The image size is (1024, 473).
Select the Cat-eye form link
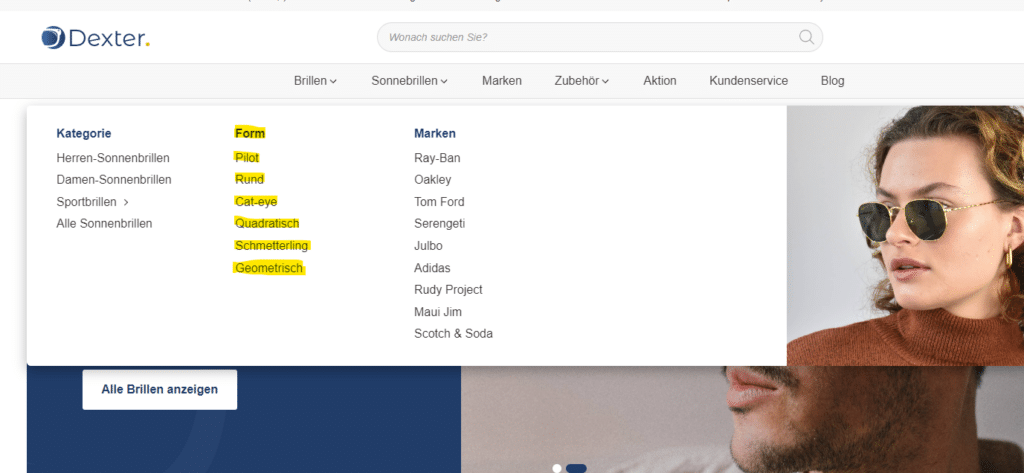(256, 202)
